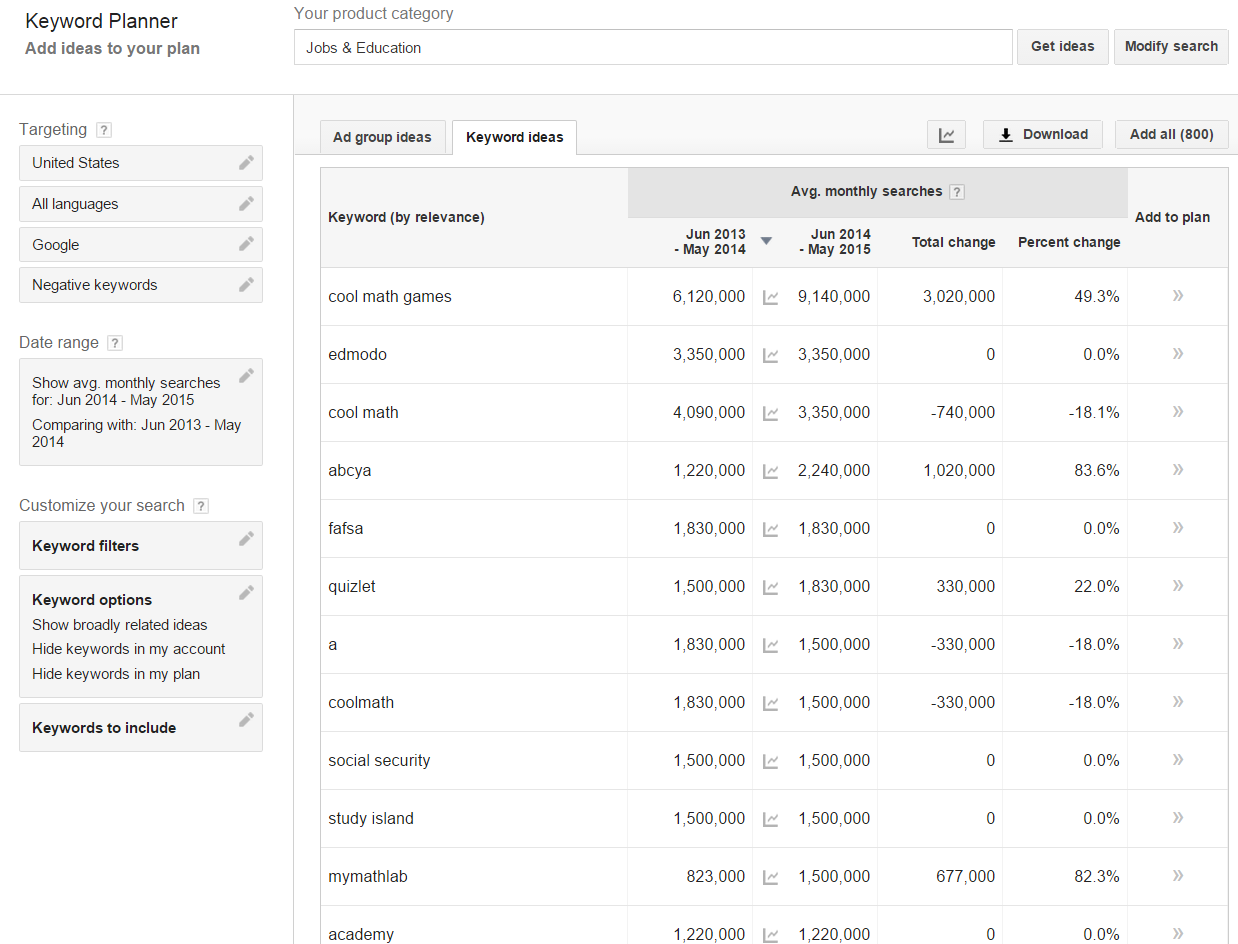Click the Modify search button
This screenshot has width=1238, height=944.
pyautogui.click(x=1171, y=46)
